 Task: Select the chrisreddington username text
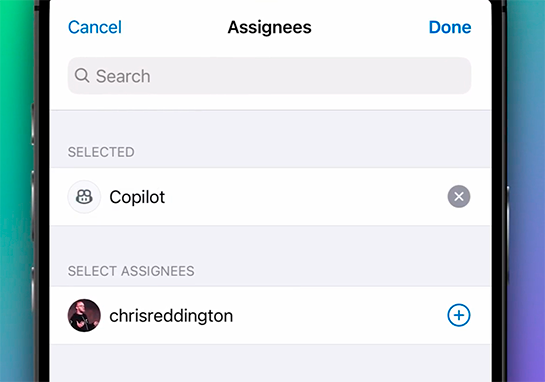tap(171, 316)
